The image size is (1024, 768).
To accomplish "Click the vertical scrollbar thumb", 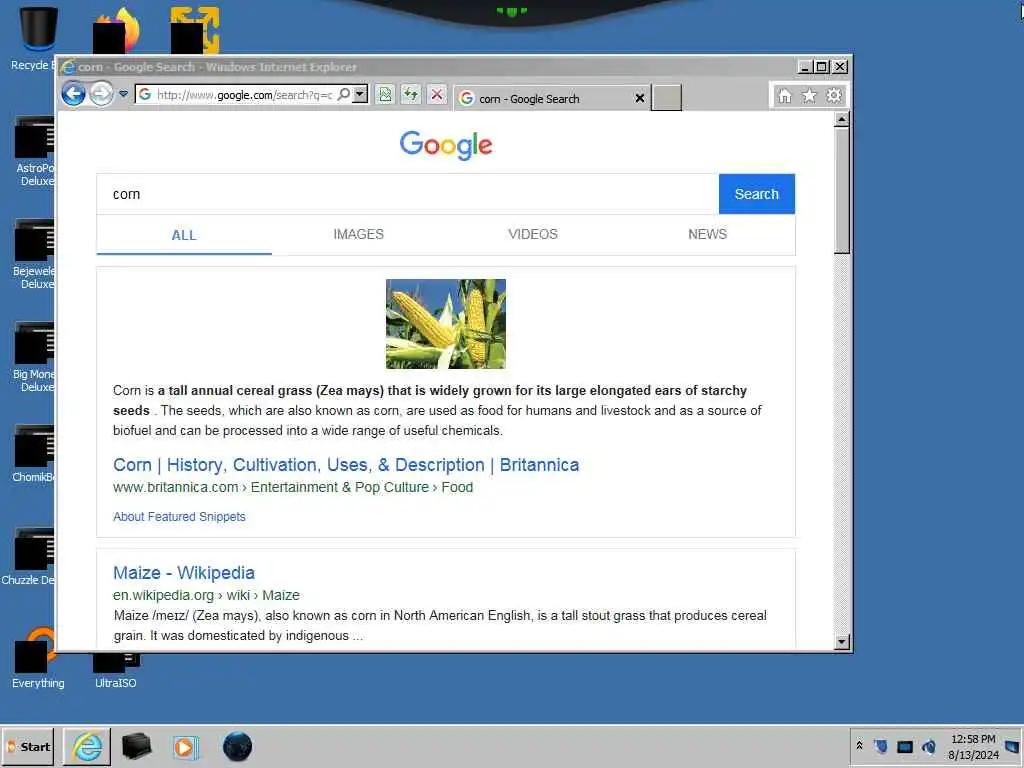I will coord(842,190).
